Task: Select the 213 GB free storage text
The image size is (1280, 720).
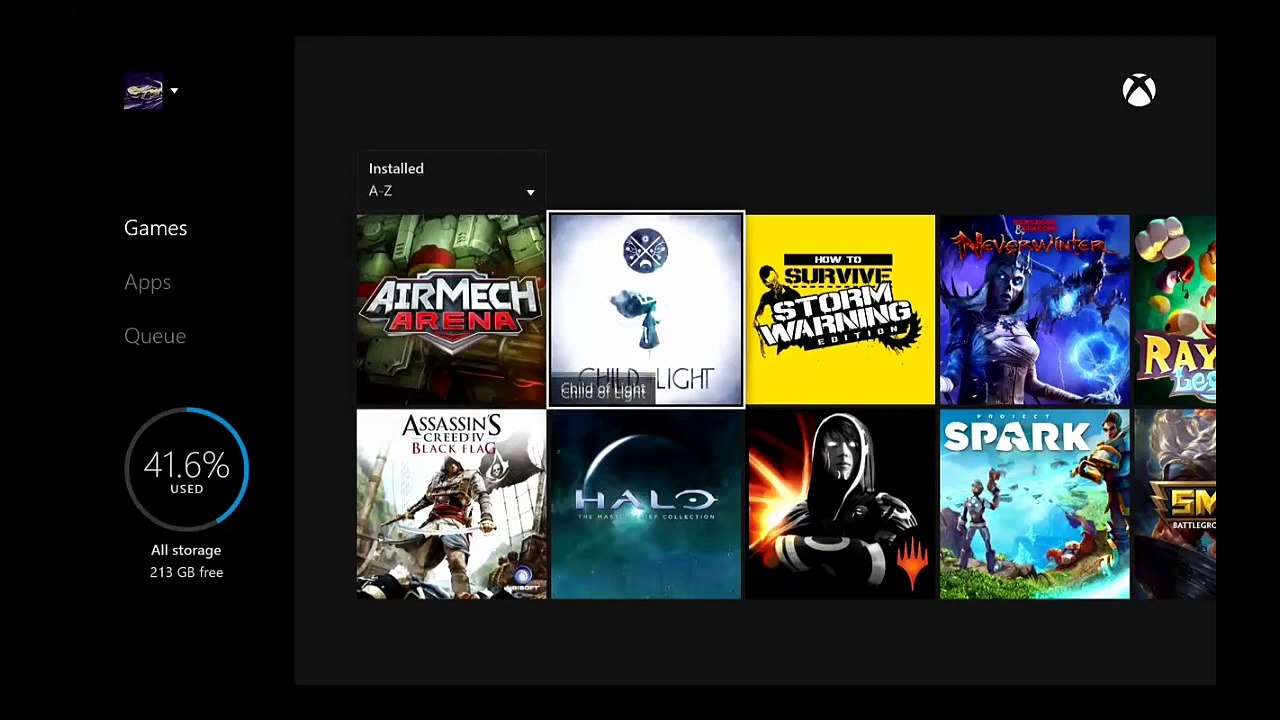Action: tap(187, 572)
